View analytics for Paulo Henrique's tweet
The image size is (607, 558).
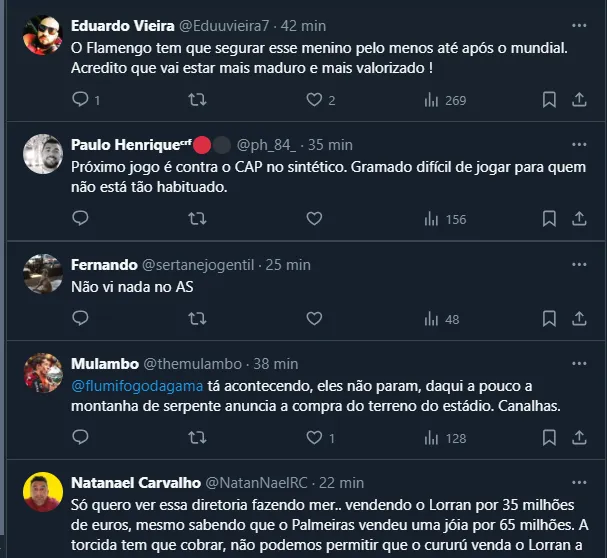point(432,219)
